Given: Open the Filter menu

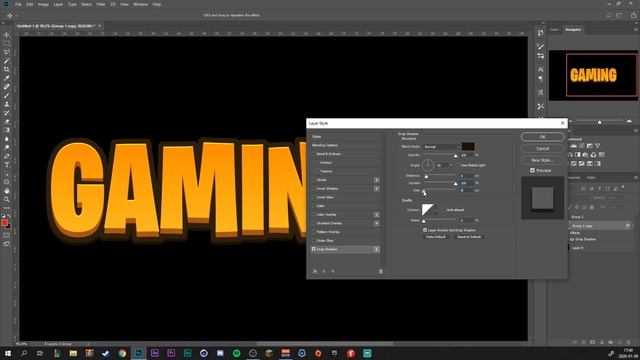Looking at the screenshot, I should pyautogui.click(x=101, y=4).
